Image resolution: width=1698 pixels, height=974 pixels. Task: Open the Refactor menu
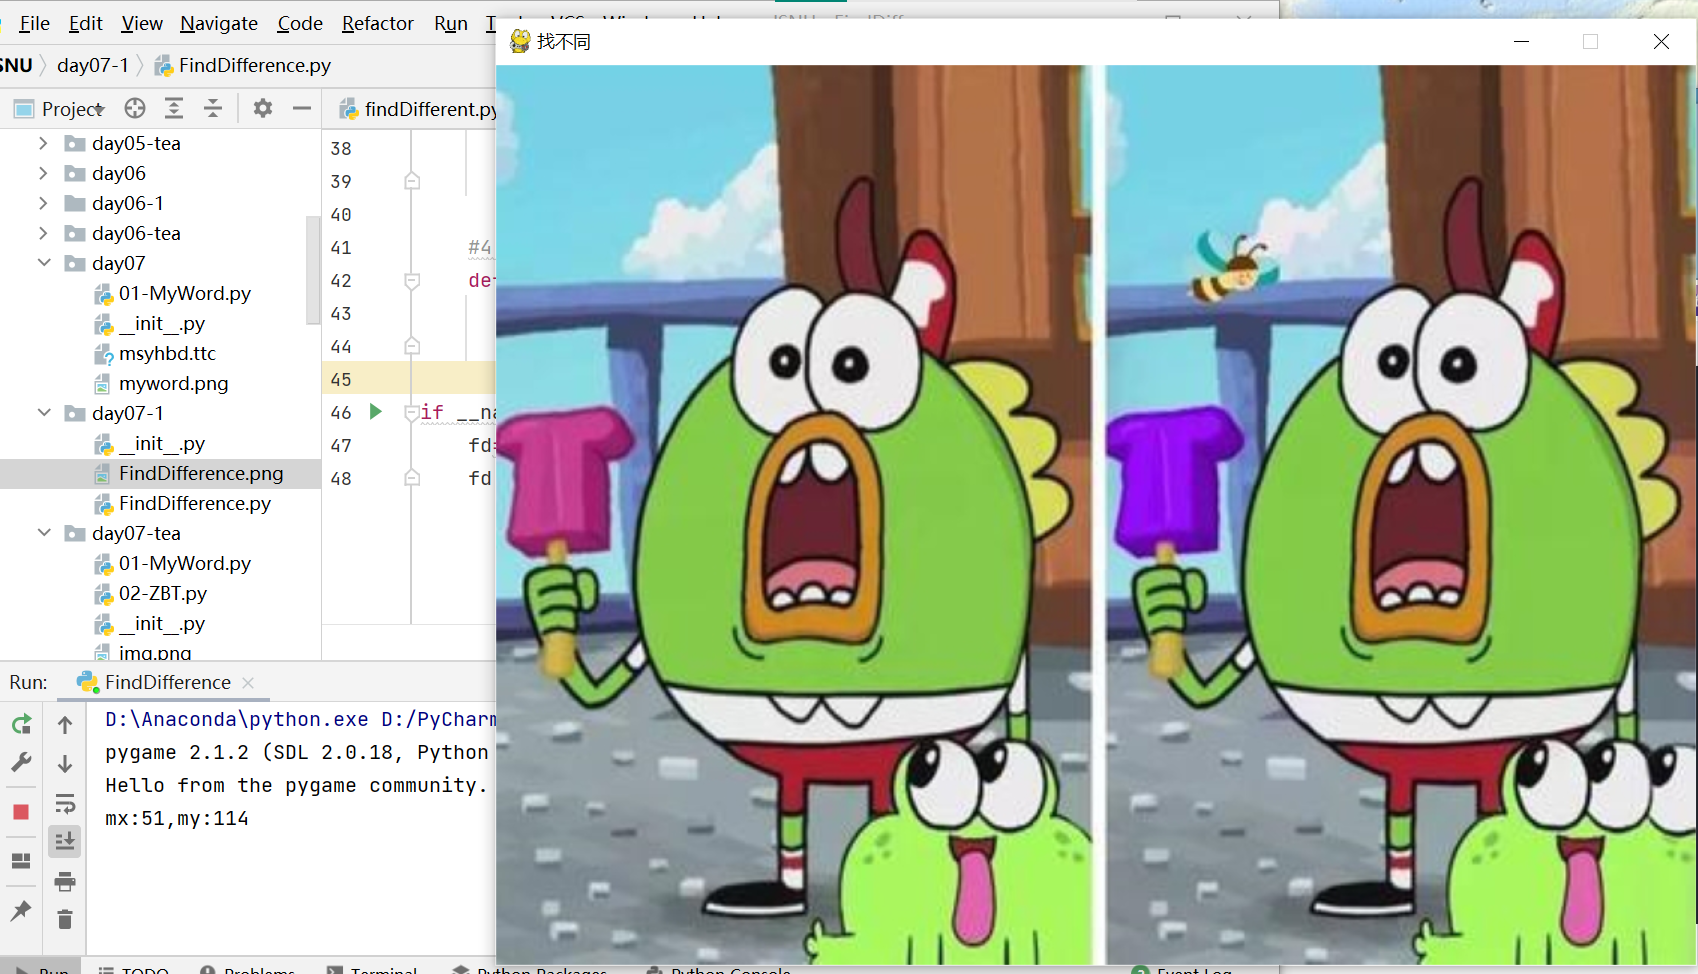(x=377, y=23)
